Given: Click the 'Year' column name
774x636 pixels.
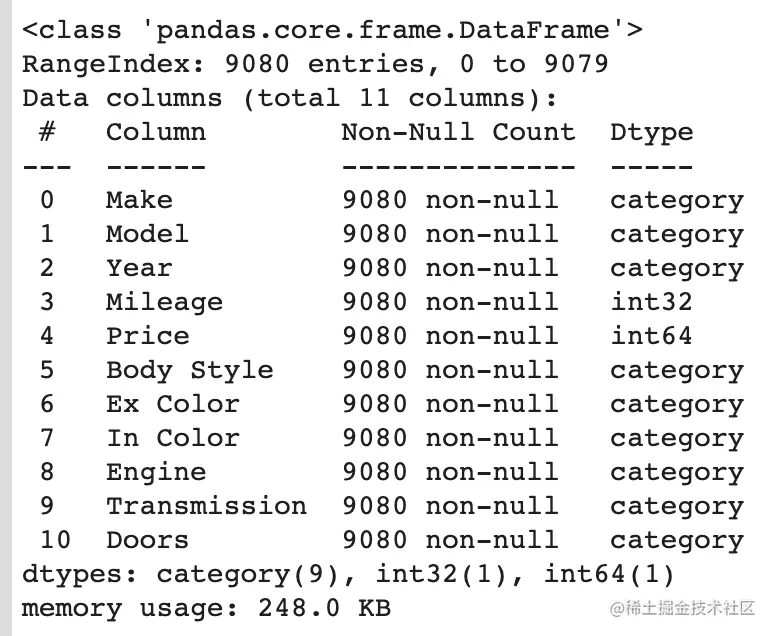Looking at the screenshot, I should point(139,268).
